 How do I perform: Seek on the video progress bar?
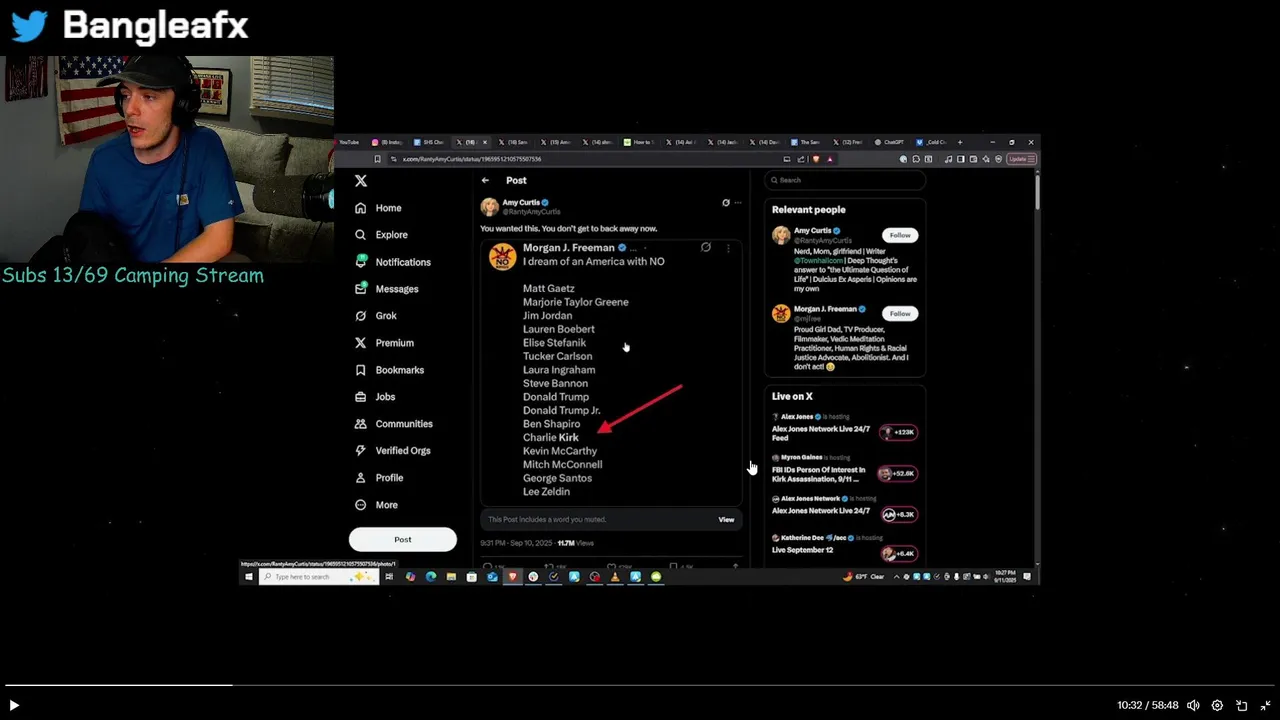640,685
